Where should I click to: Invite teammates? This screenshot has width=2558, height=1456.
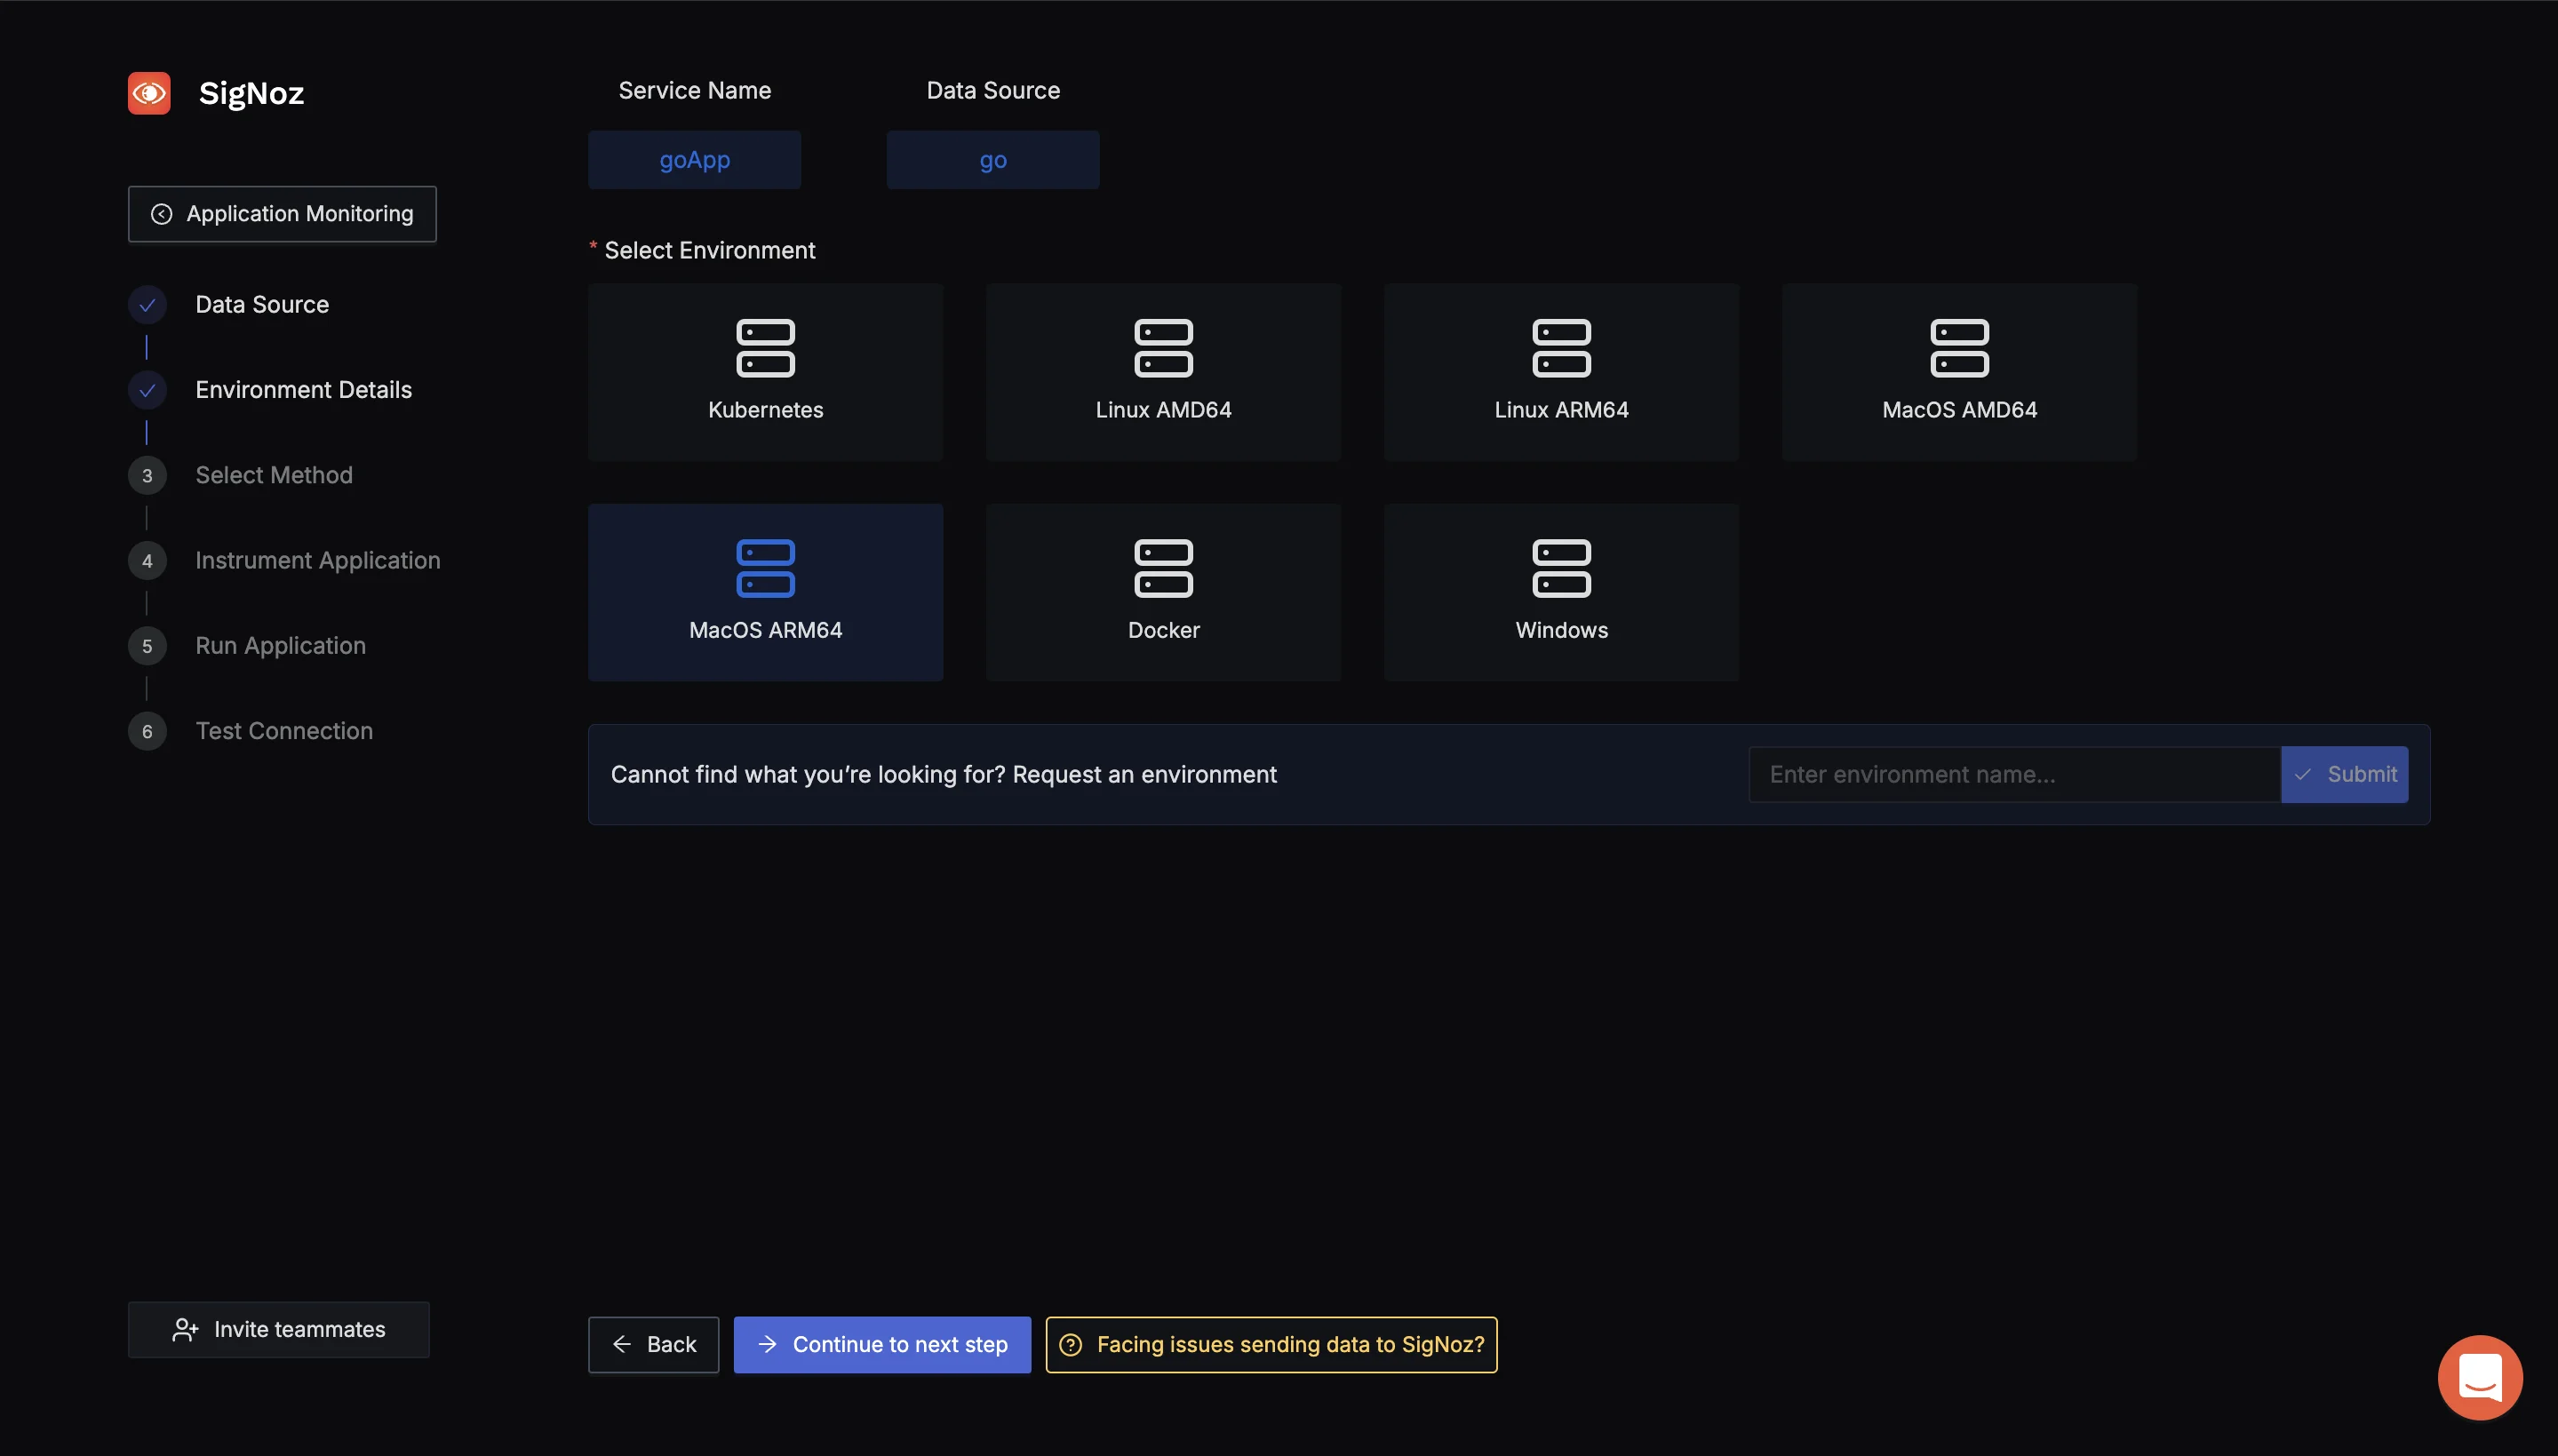(279, 1330)
